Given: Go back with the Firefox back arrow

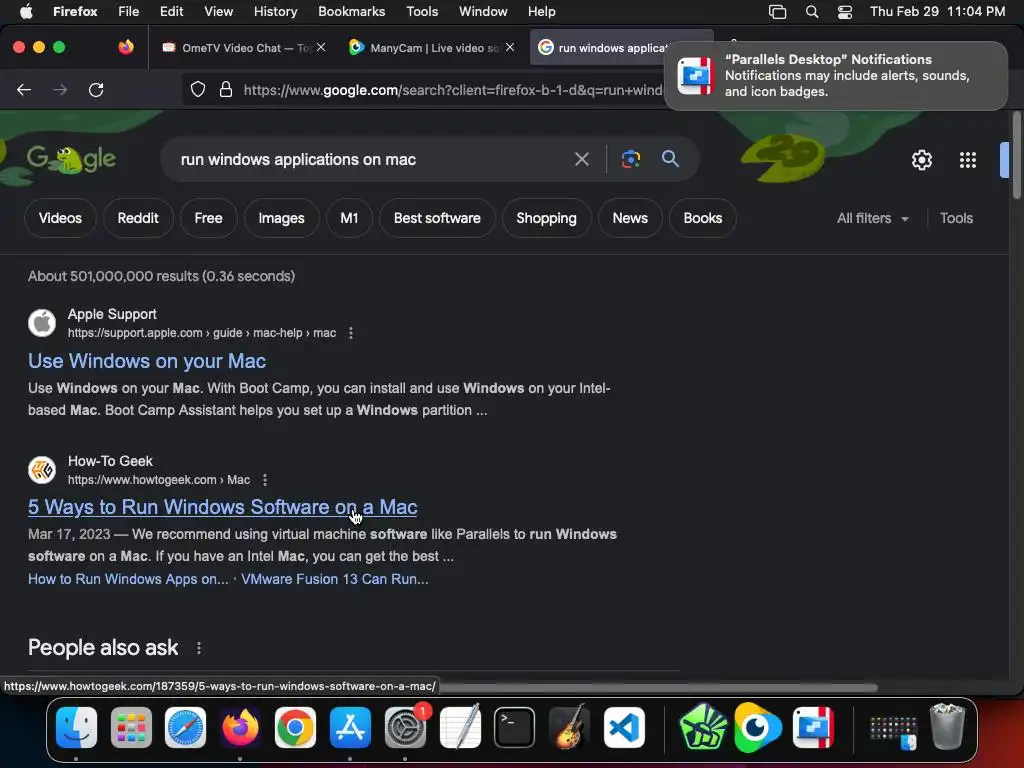Looking at the screenshot, I should [24, 89].
